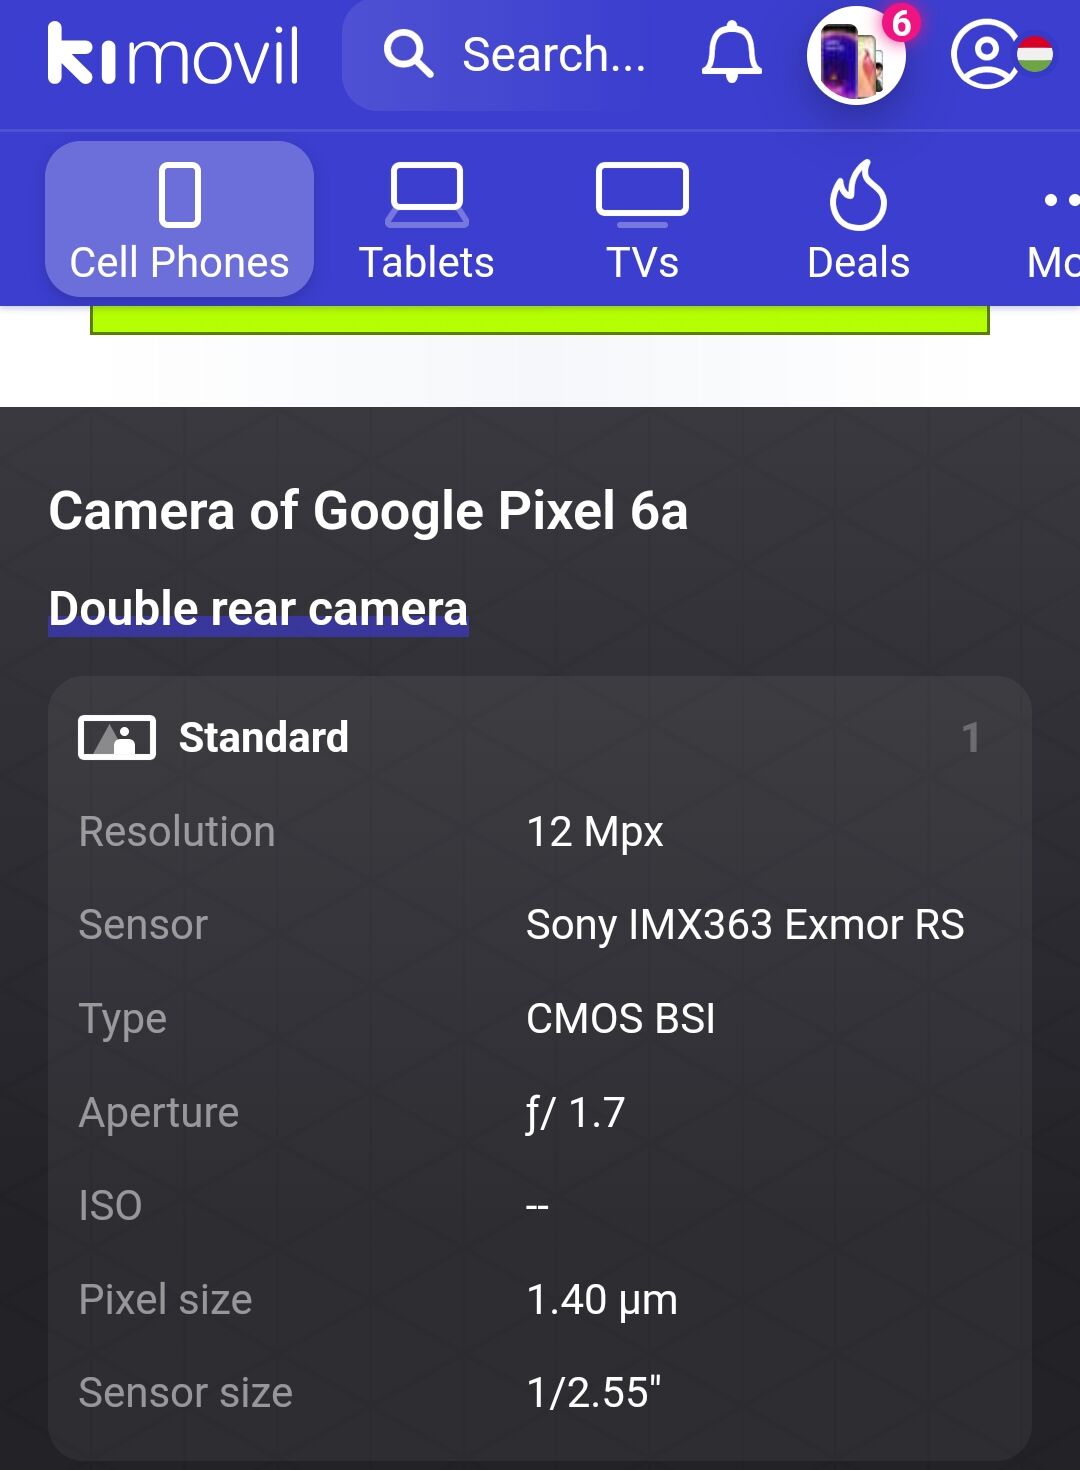Change region via Hungarian flag icon
Screen dimensions: 1080x1470
coord(1035,55)
